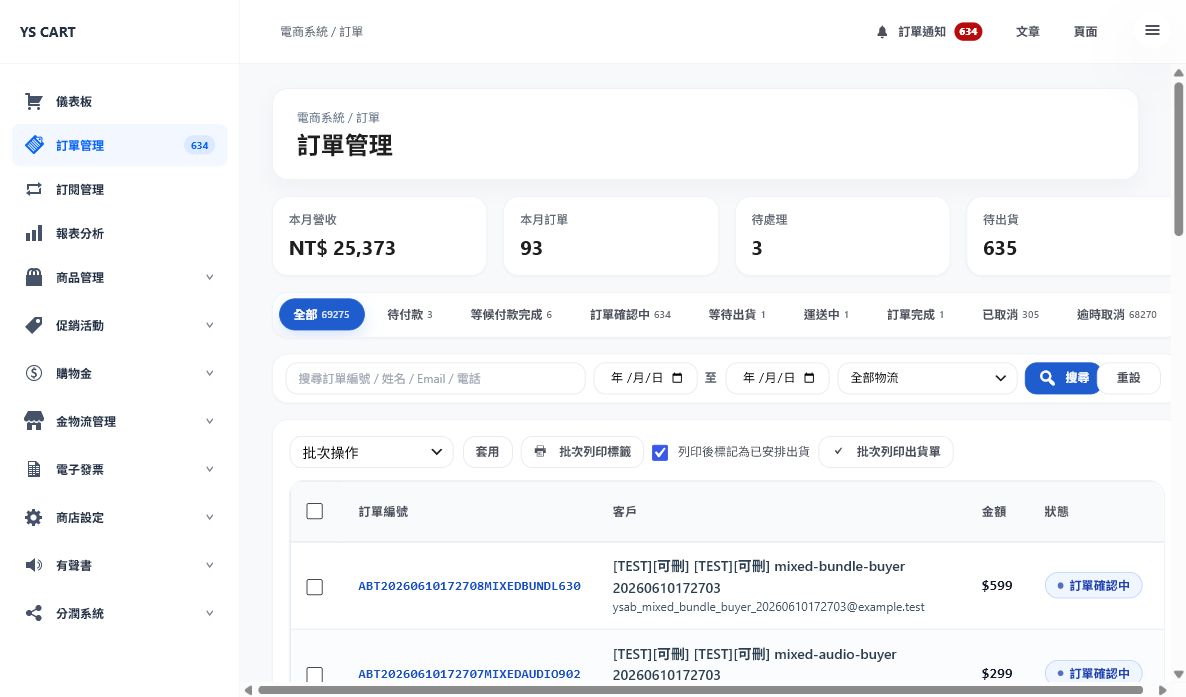The width and height of the screenshot is (1186, 697).
Task: Click the 商店設定 gear icon
Action: click(34, 518)
